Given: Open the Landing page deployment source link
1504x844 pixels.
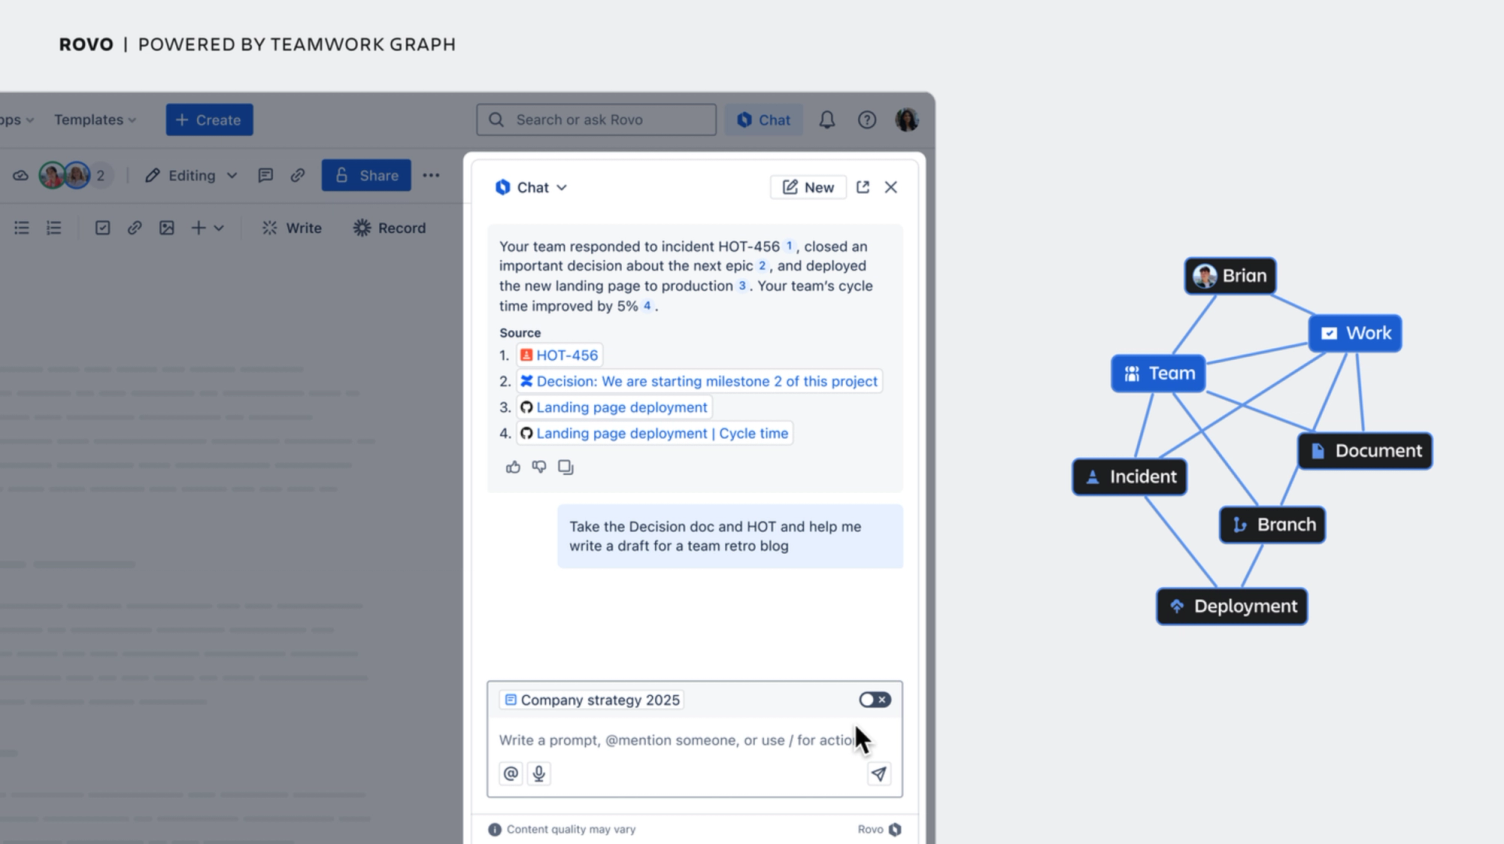Looking at the screenshot, I should click(x=614, y=407).
